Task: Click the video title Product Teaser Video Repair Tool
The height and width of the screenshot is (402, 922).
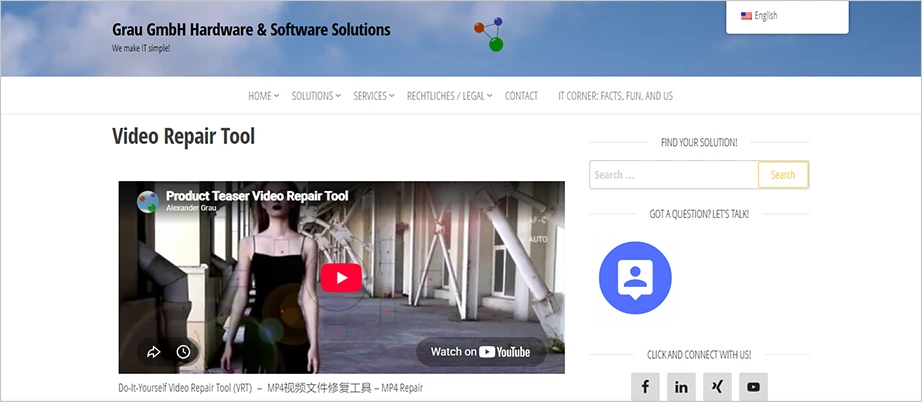Action: coord(257,196)
